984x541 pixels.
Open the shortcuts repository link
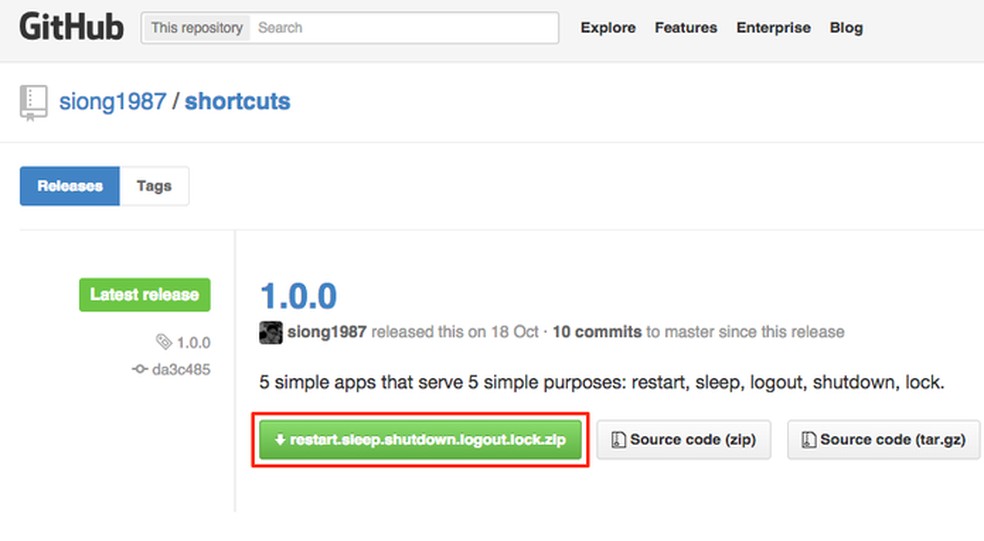238,102
